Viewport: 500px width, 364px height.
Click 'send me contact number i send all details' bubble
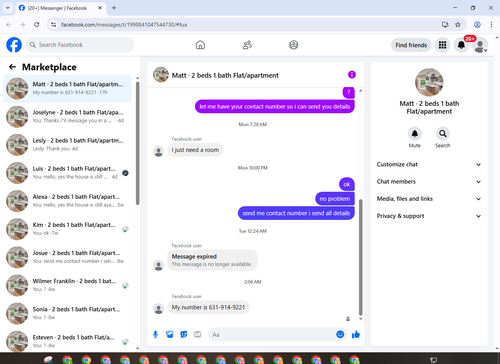(296, 213)
